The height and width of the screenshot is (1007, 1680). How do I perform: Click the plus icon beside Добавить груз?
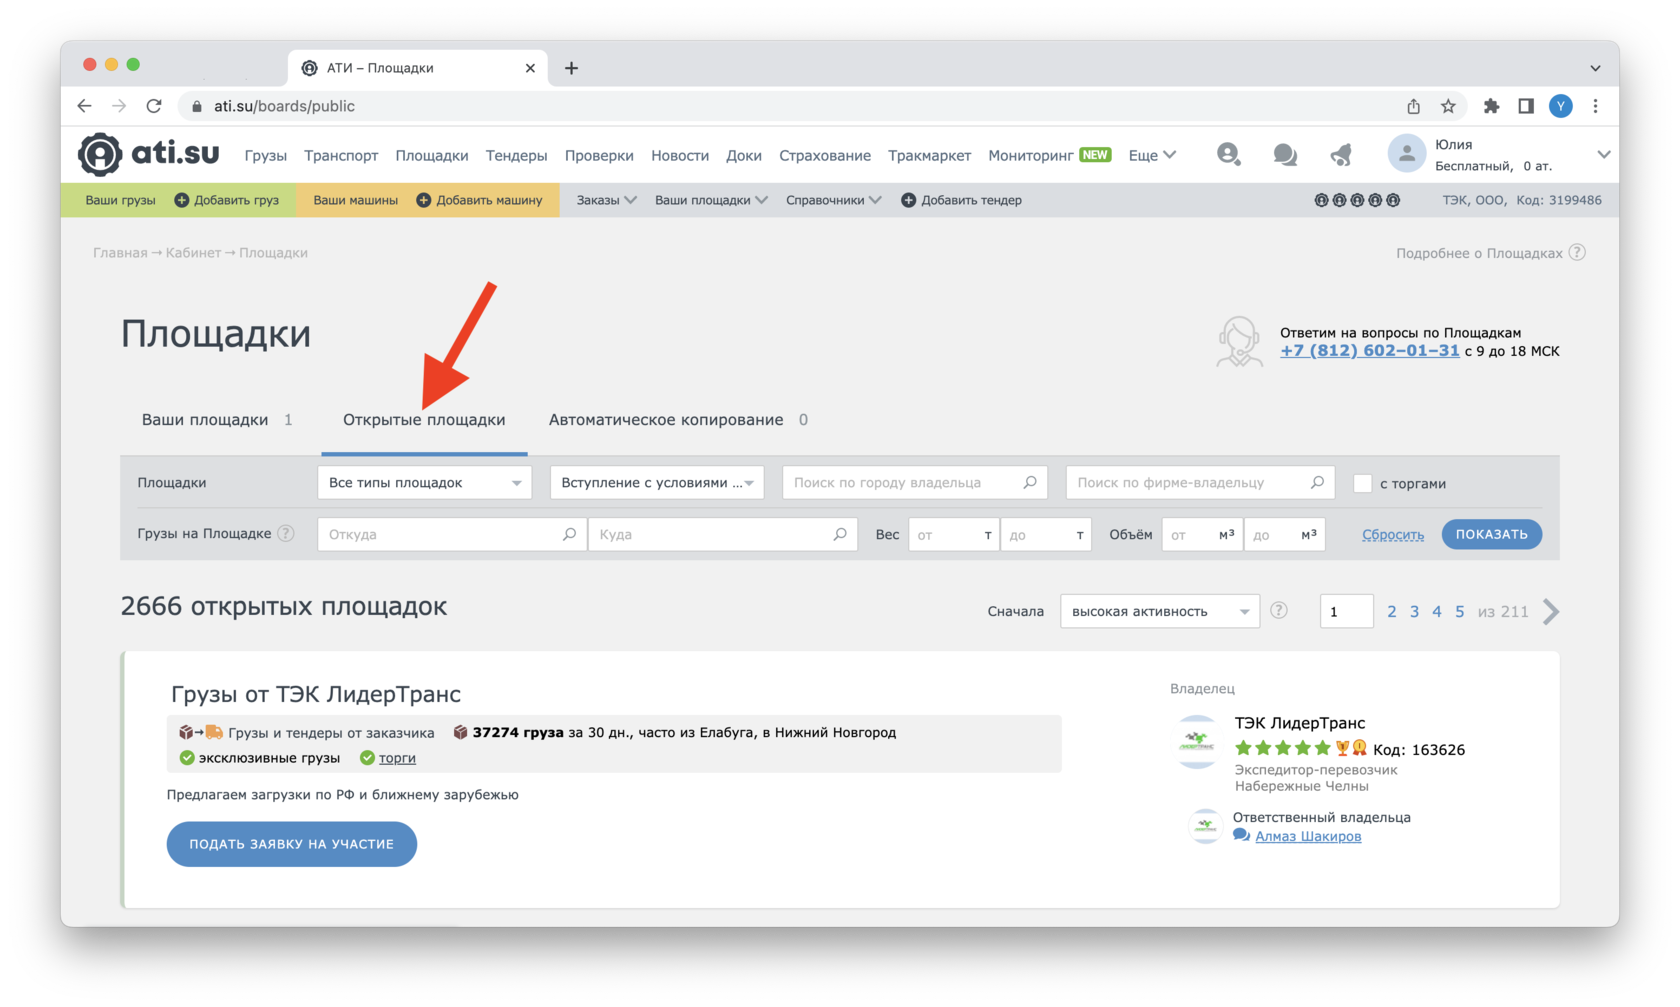click(x=182, y=200)
